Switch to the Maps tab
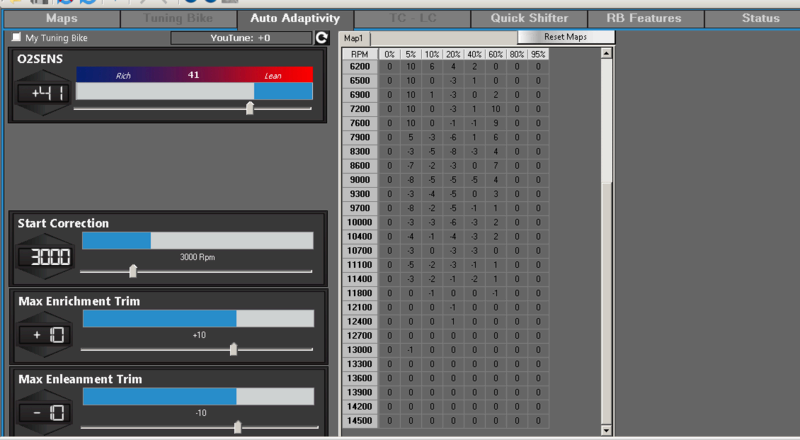Image resolution: width=800 pixels, height=440 pixels. (61, 18)
